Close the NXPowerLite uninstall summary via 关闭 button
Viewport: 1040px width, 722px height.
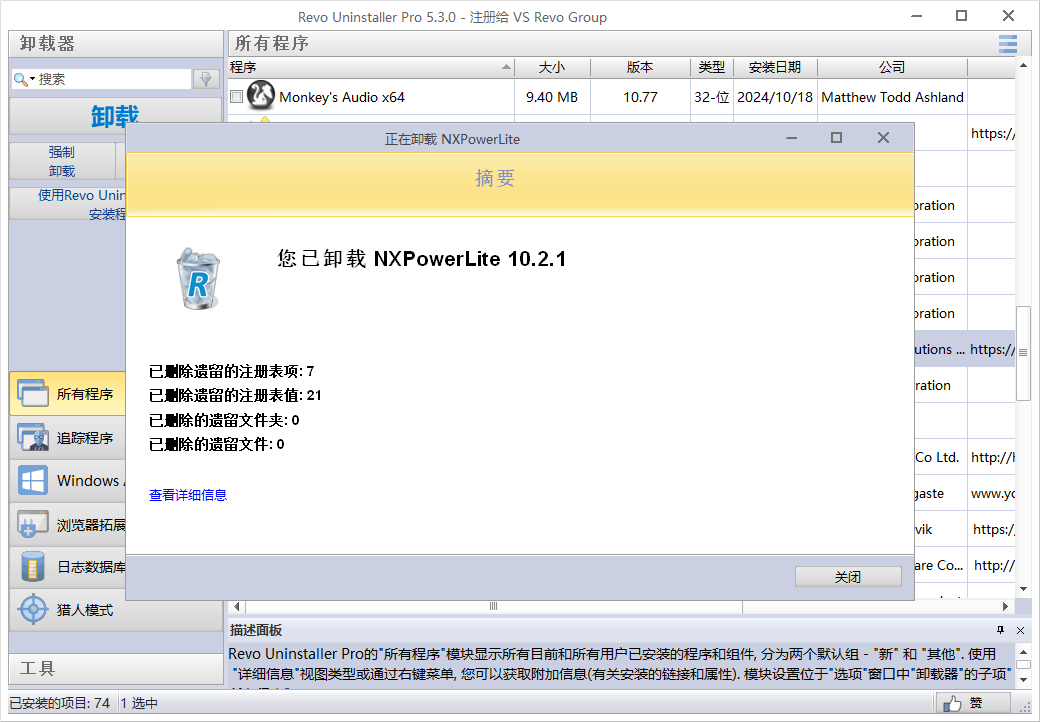[x=848, y=576]
